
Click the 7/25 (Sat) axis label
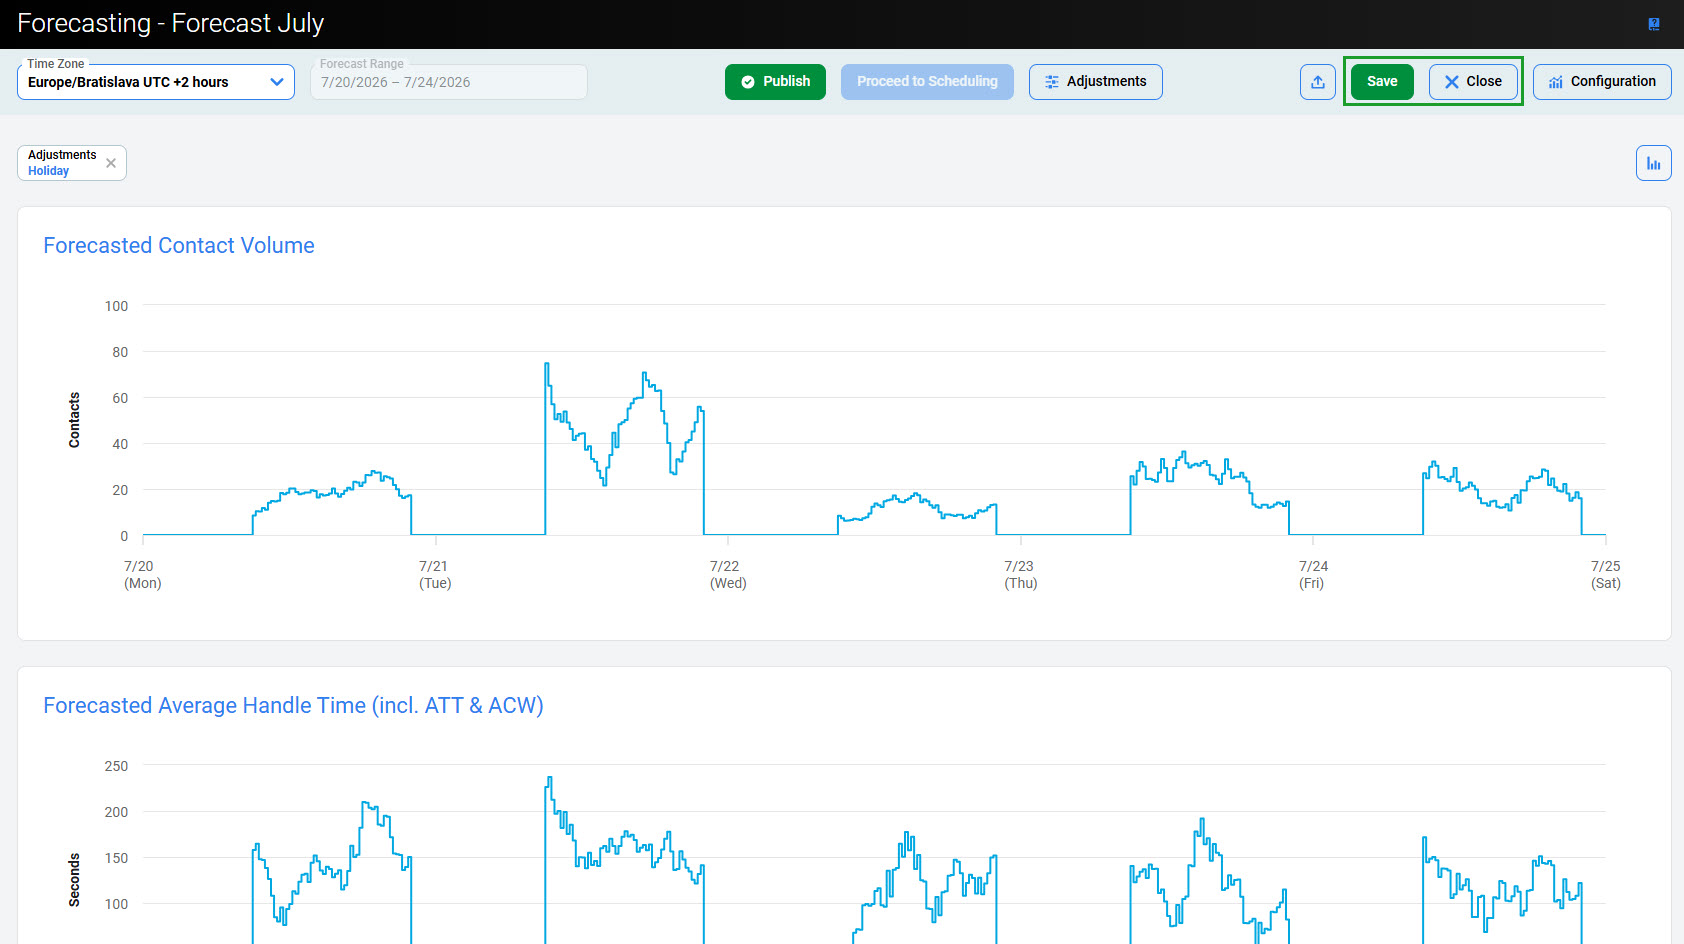(1605, 575)
